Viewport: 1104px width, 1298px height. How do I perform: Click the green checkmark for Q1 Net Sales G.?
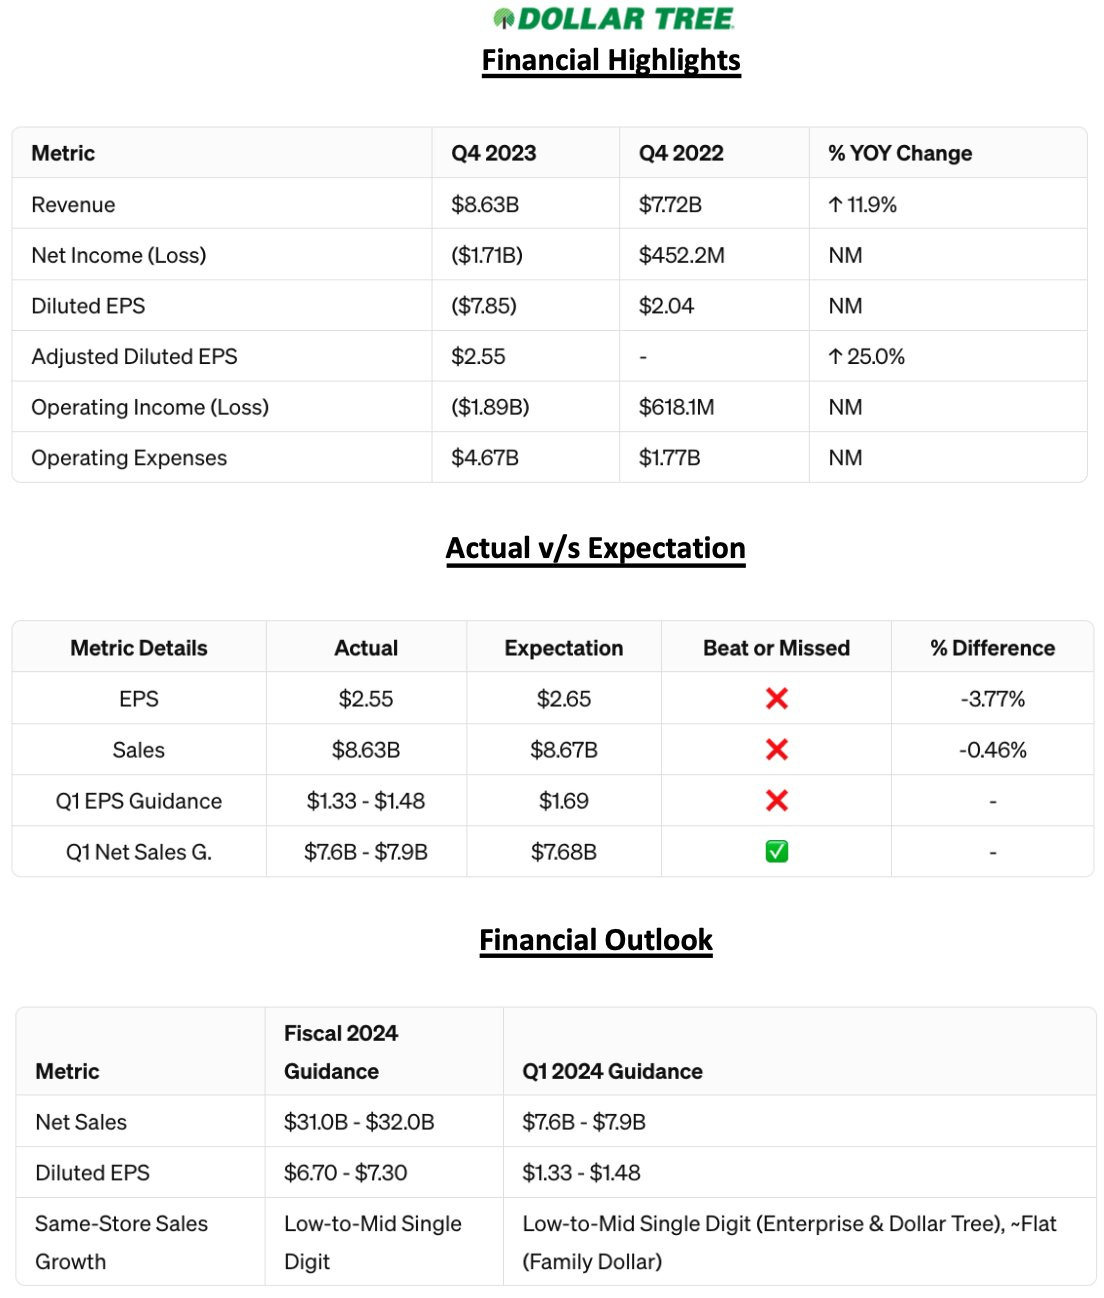(x=776, y=852)
